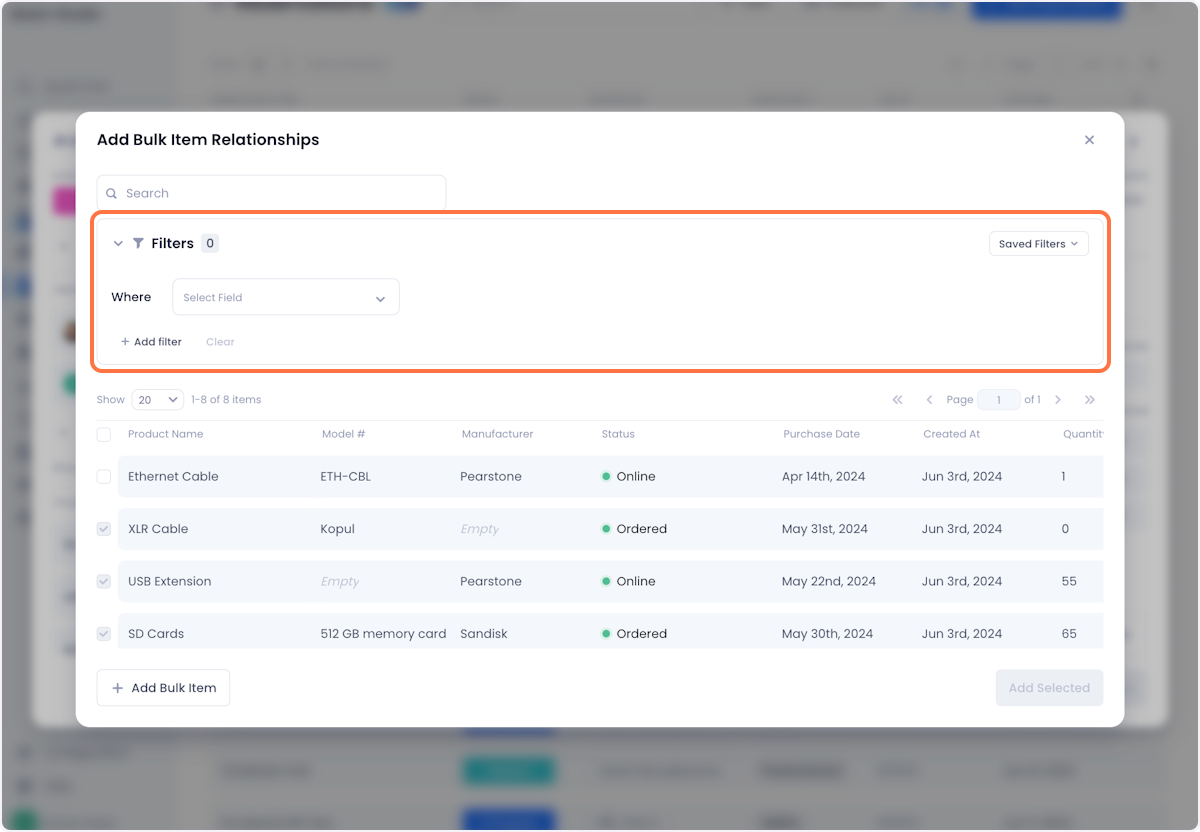Toggle the select-all header checkbox
This screenshot has height=832, width=1200.
[104, 434]
